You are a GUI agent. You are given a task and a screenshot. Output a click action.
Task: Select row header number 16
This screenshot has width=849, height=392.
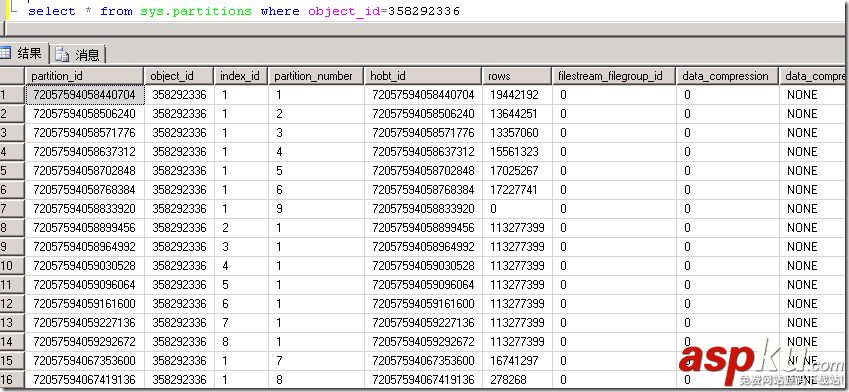(x=12, y=380)
